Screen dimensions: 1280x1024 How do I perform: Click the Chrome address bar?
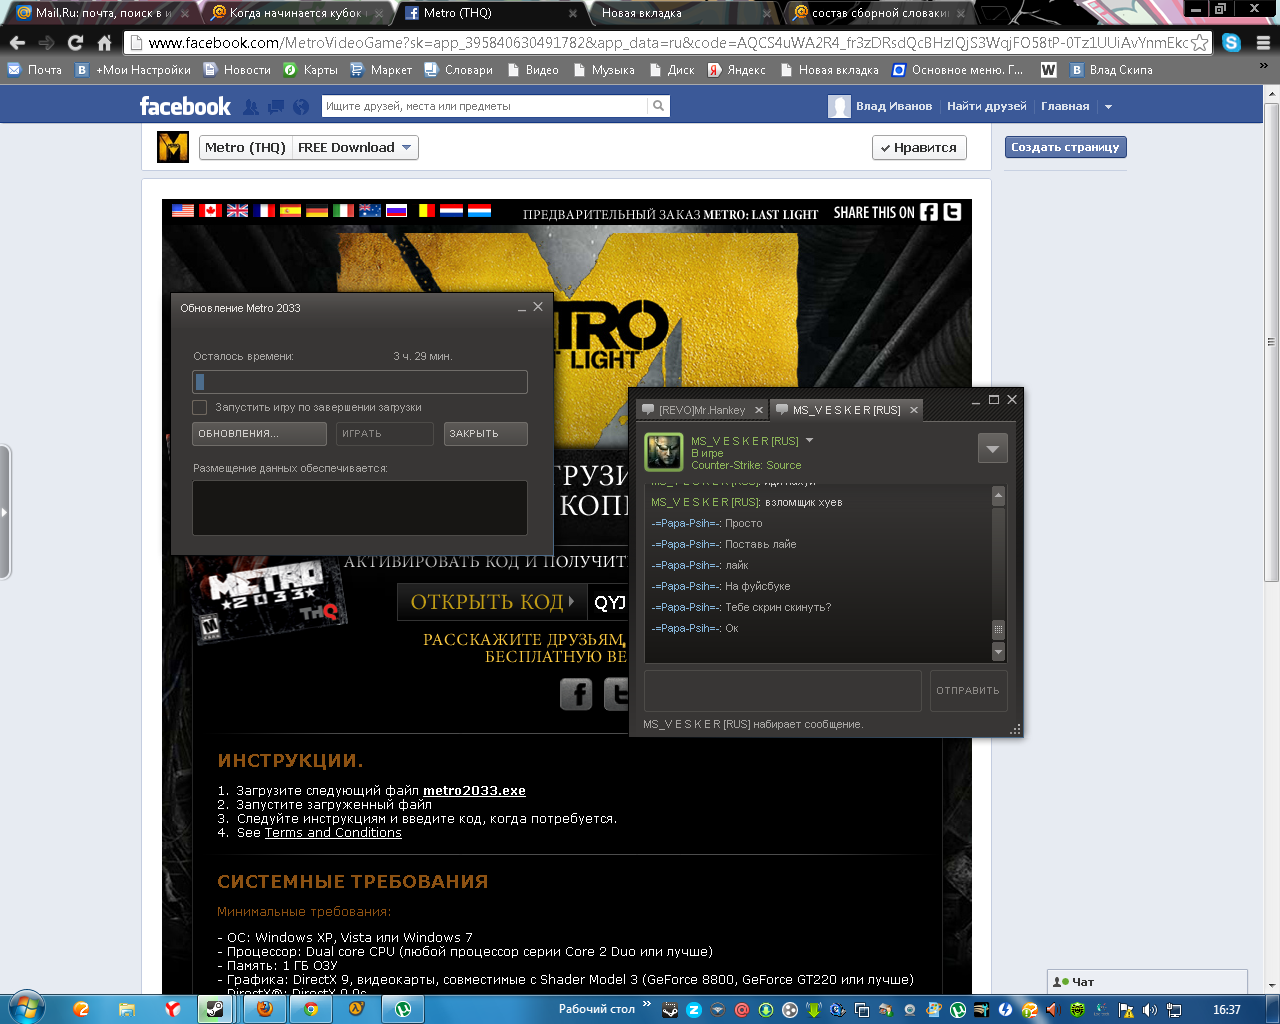668,43
